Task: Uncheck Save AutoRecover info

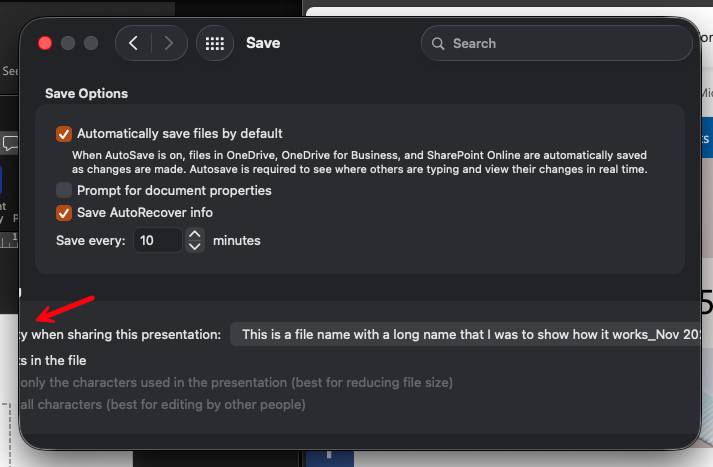Action: point(64,213)
